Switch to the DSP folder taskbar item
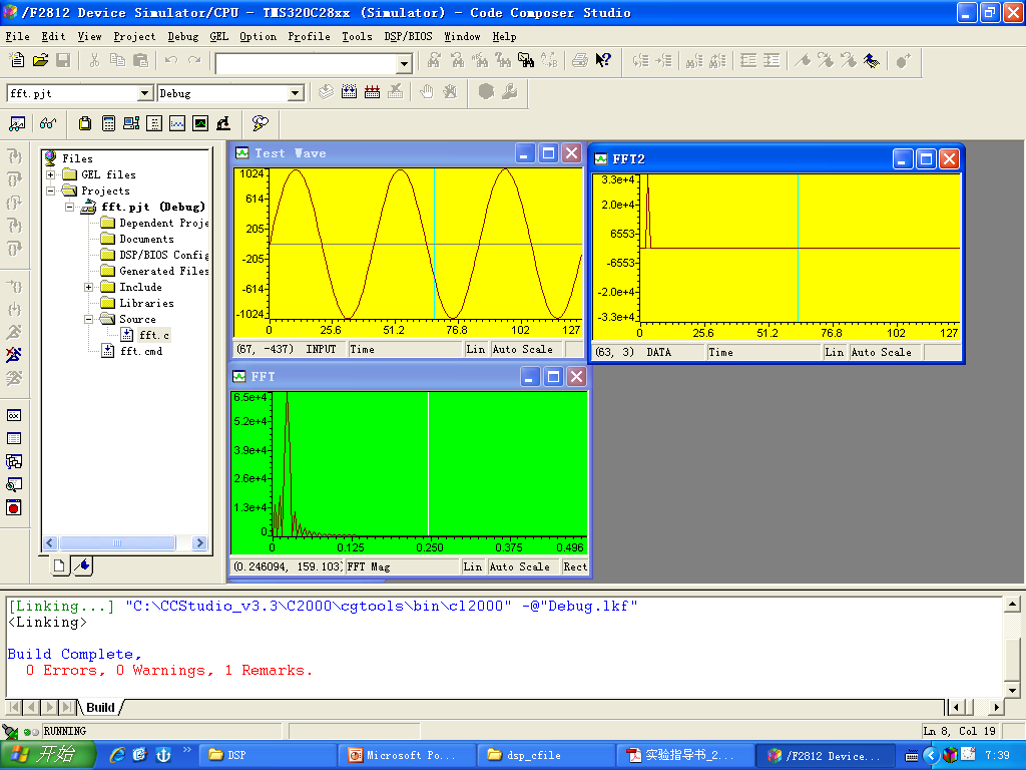 (x=267, y=755)
